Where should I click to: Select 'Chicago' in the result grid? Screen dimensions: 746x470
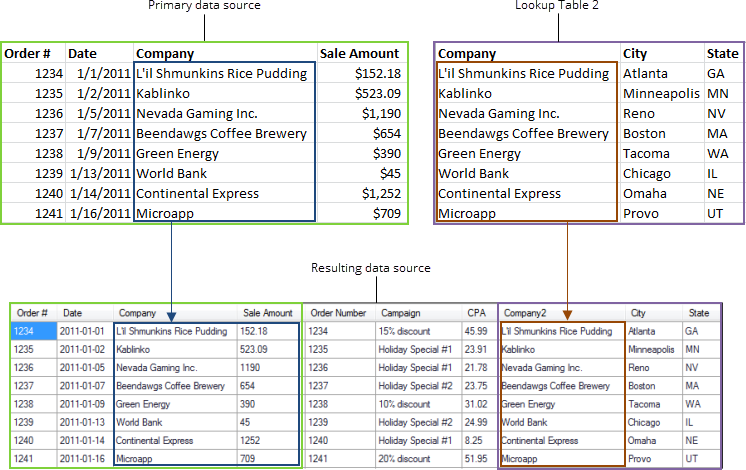click(644, 422)
